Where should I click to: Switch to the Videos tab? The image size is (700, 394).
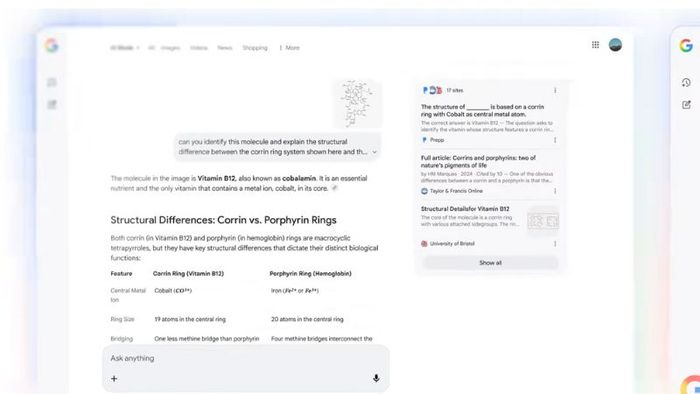tap(199, 48)
